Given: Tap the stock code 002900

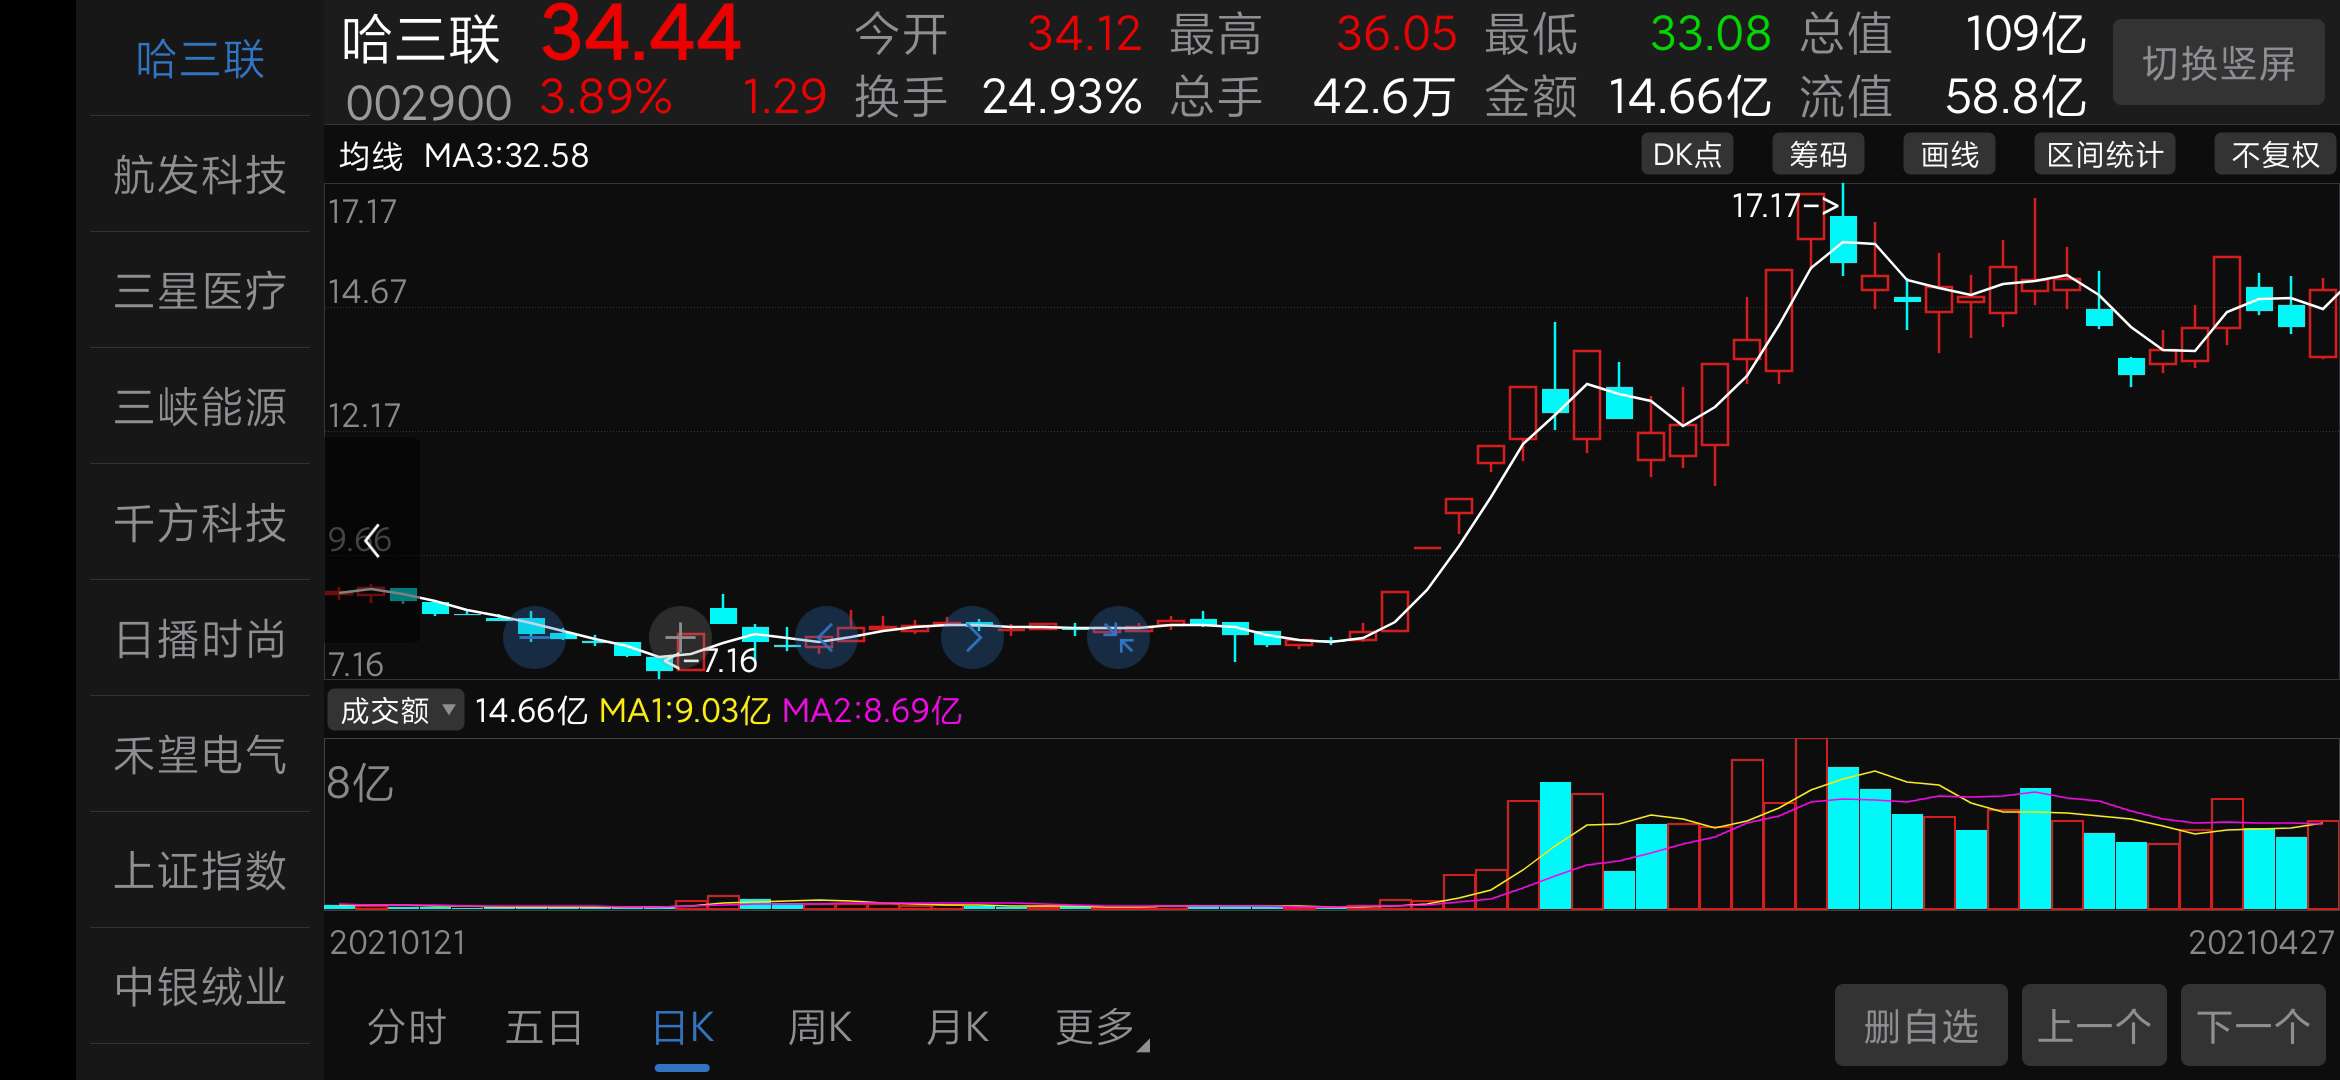Looking at the screenshot, I should (429, 102).
